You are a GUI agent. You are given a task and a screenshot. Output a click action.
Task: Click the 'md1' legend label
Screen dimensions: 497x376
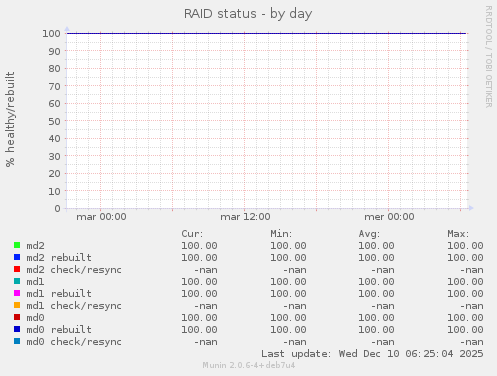pos(35,282)
